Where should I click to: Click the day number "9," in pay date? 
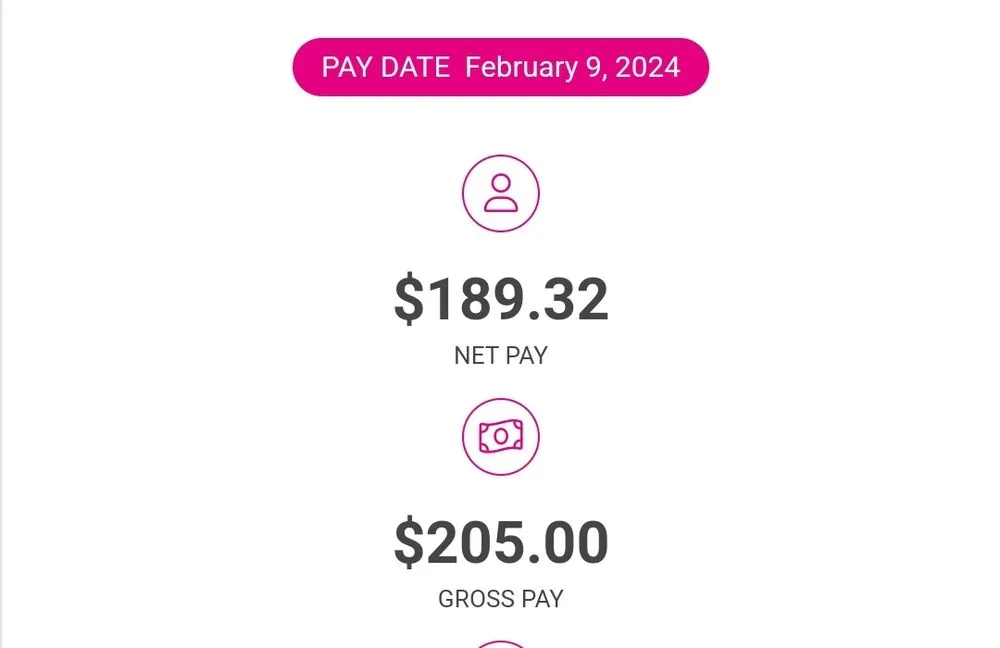click(x=596, y=68)
